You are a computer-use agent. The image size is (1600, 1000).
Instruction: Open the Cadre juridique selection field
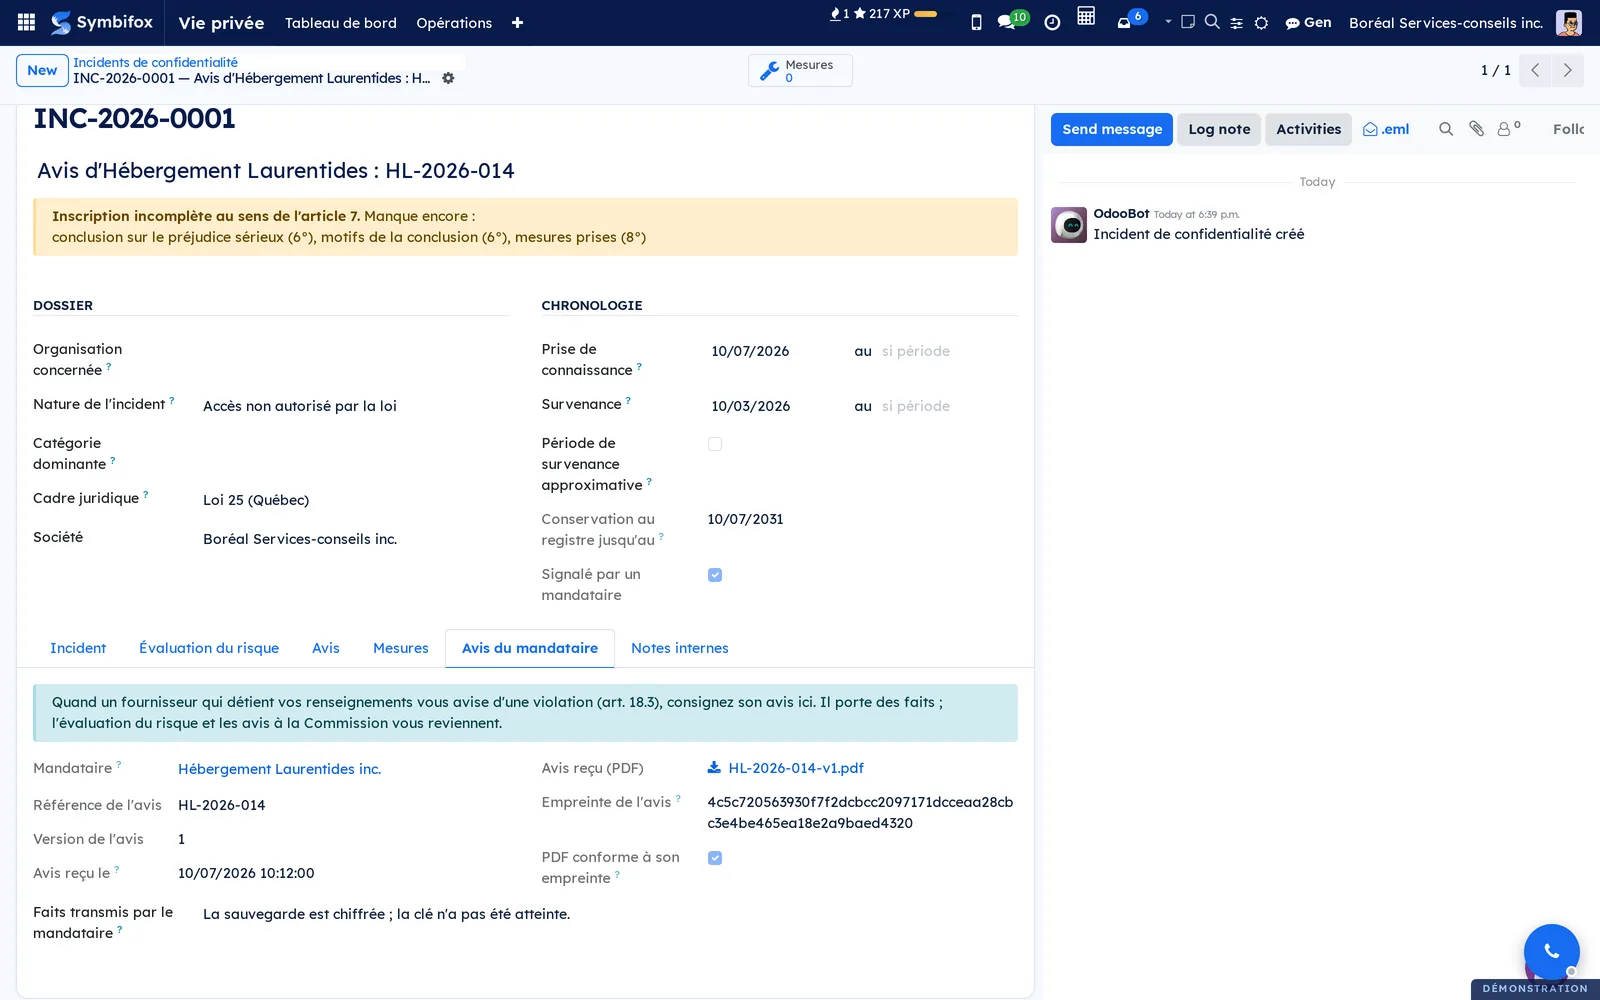click(x=355, y=500)
